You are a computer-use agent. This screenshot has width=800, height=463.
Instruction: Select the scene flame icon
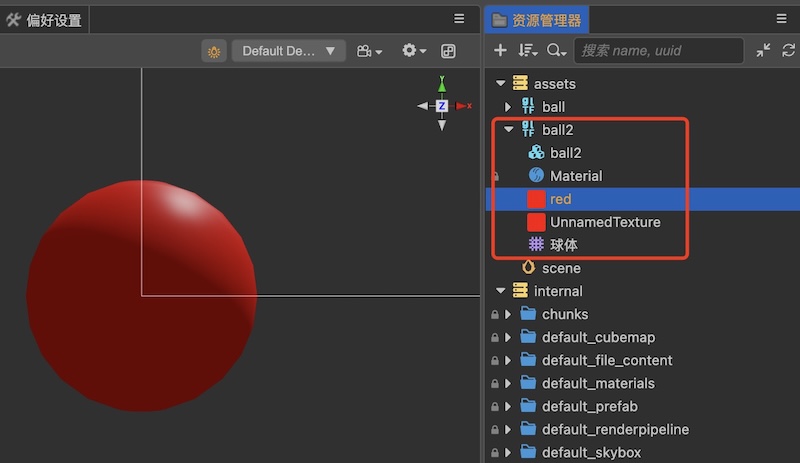pyautogui.click(x=529, y=267)
